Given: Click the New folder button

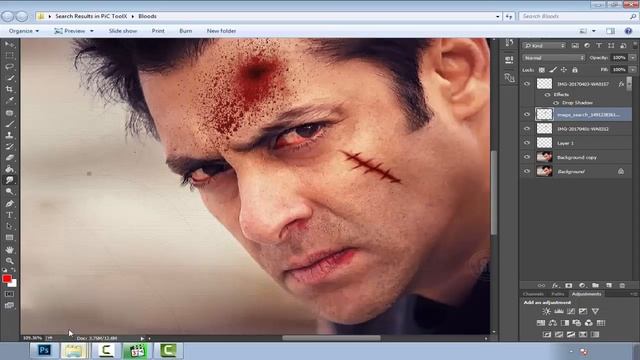Looking at the screenshot, I should [221, 31].
